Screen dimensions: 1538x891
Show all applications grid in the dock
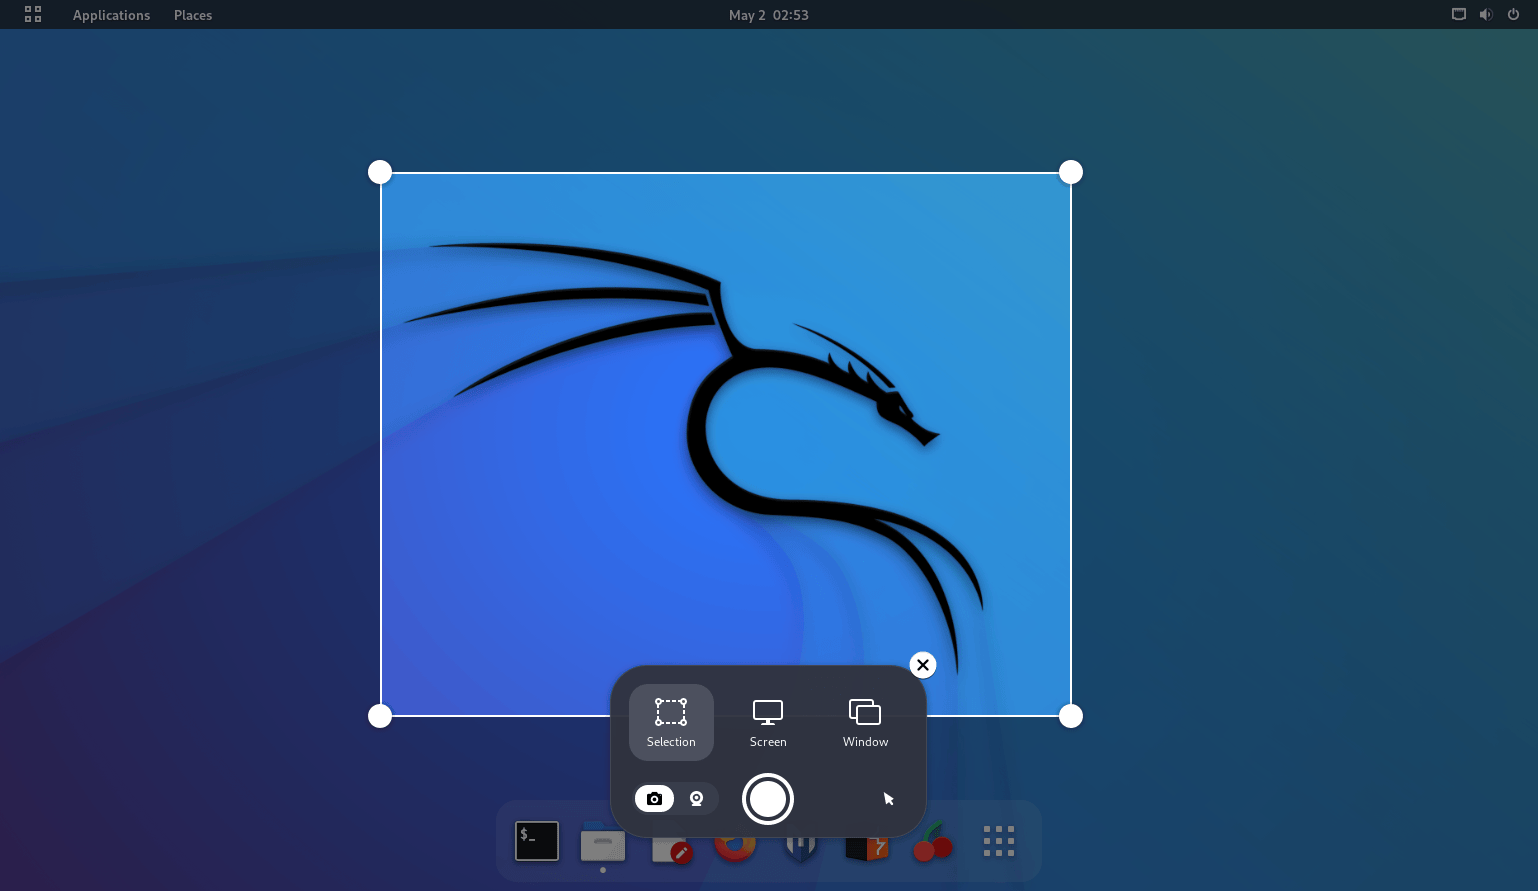(999, 841)
